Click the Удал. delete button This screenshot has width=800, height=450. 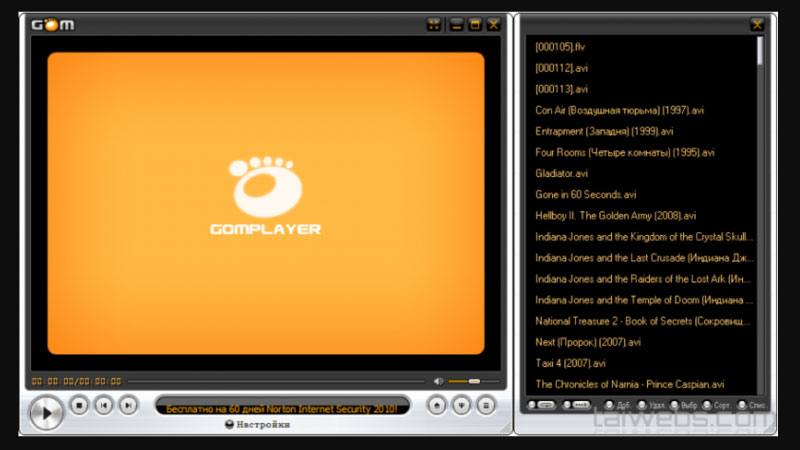pyautogui.click(x=650, y=405)
